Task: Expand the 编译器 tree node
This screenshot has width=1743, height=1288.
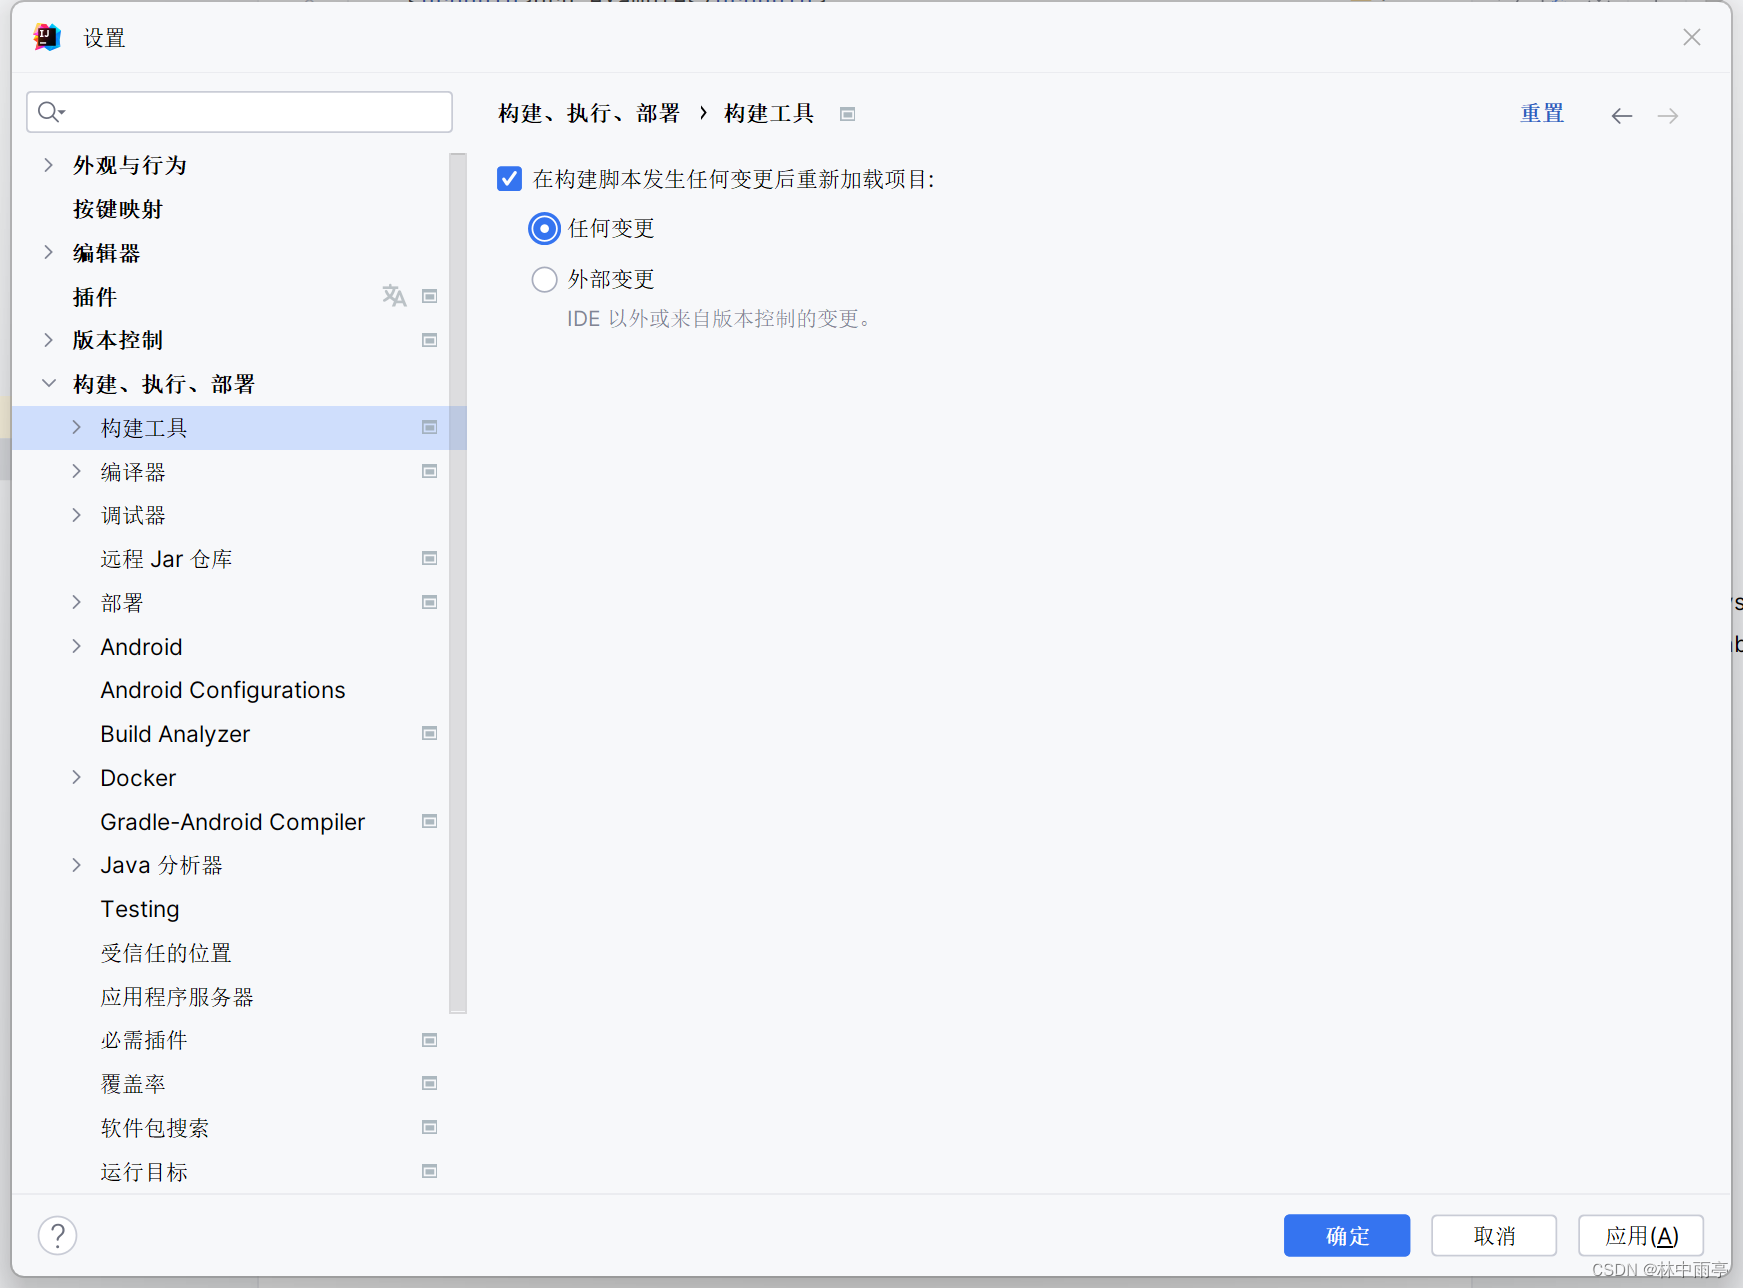Action: pos(76,471)
